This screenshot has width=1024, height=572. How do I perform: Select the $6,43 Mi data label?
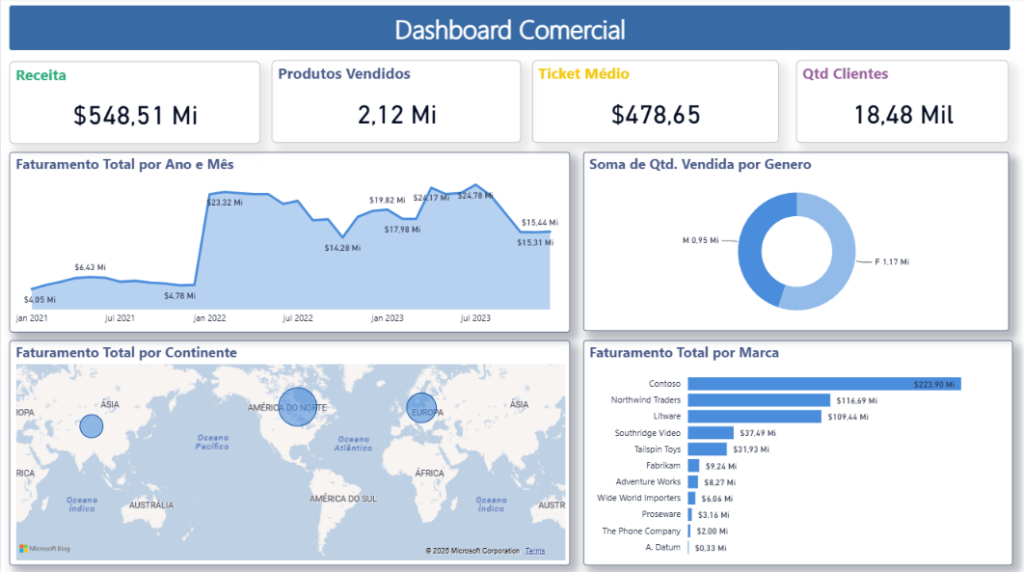coord(90,267)
